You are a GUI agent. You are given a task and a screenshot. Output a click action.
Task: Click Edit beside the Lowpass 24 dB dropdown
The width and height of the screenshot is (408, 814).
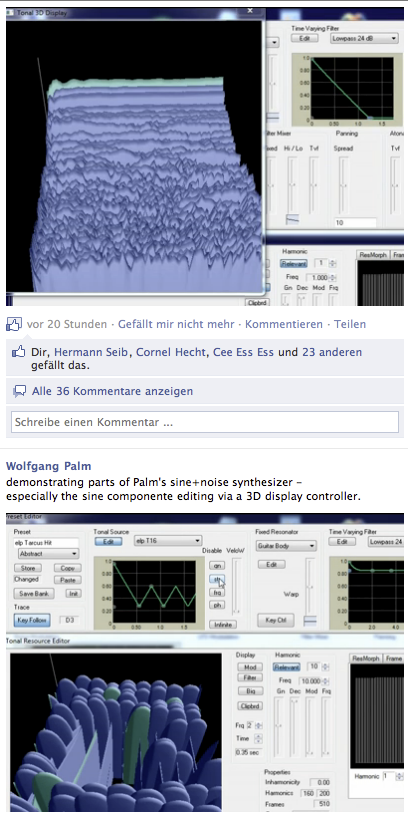point(305,38)
